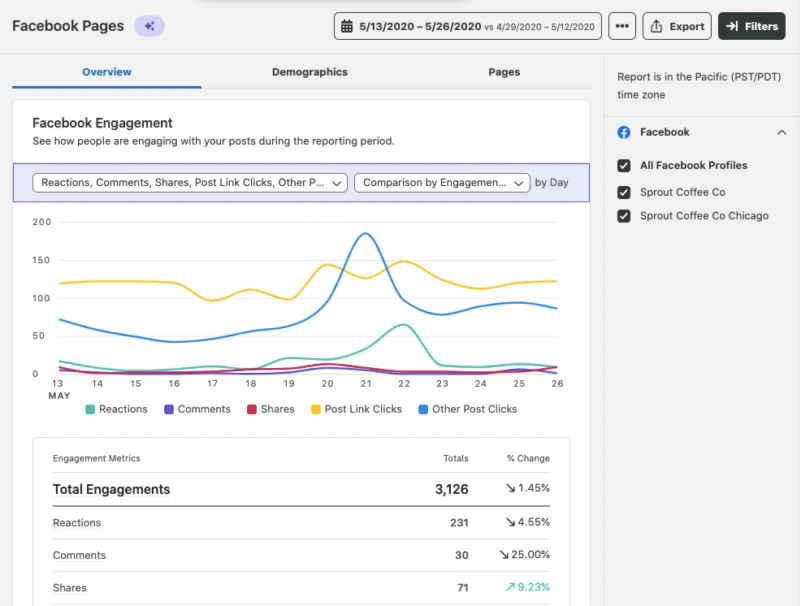Viewport: 801px width, 606px height.
Task: Click the Facebook logo icon in sidebar
Action: (x=624, y=132)
